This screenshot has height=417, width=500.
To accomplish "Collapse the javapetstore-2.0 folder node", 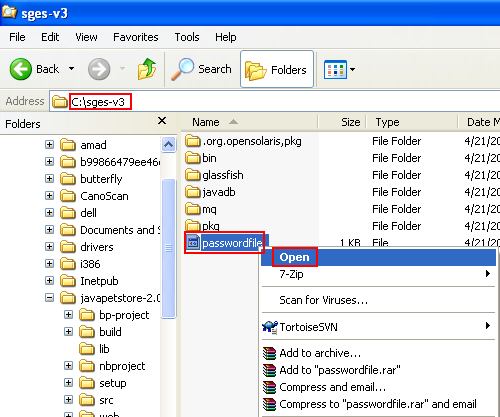I will click(x=49, y=298).
